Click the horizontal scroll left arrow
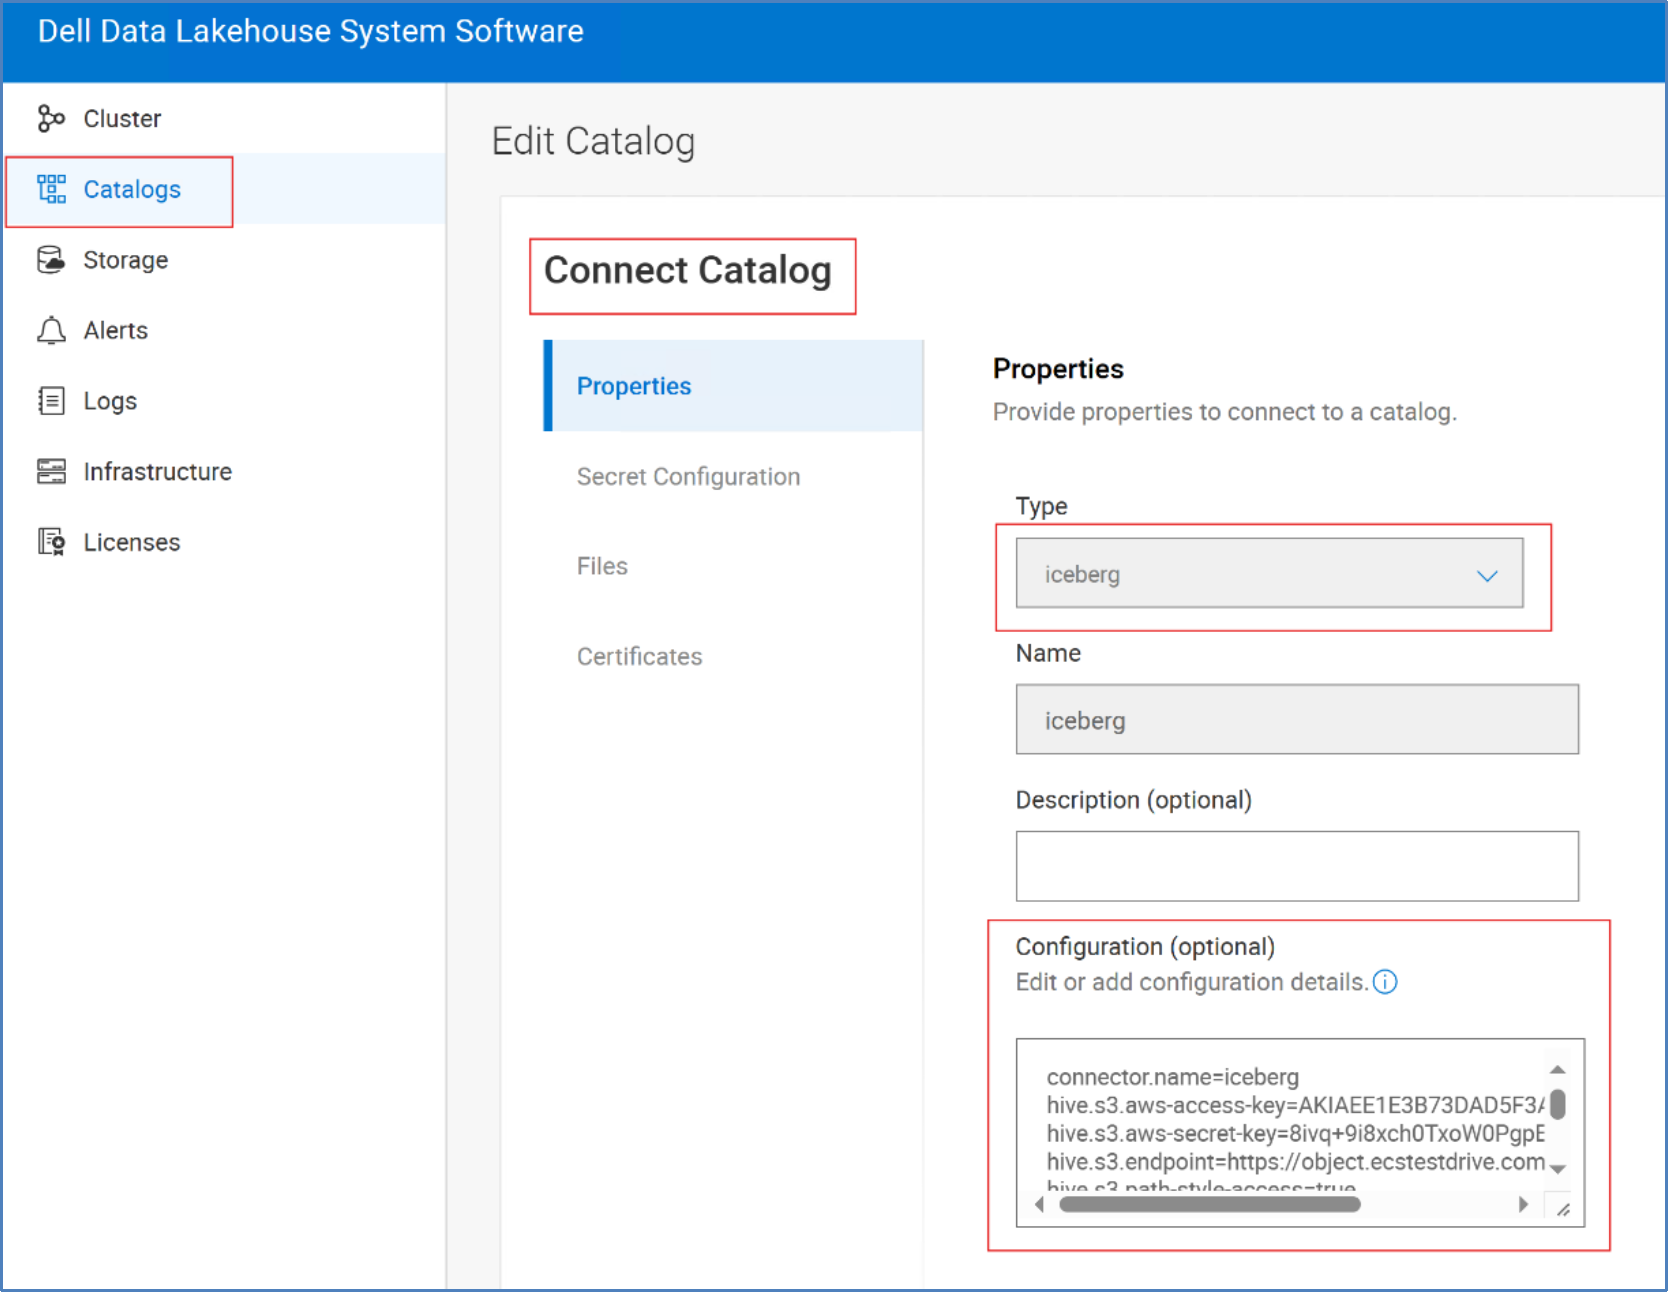This screenshot has height=1292, width=1669. (x=1040, y=1204)
